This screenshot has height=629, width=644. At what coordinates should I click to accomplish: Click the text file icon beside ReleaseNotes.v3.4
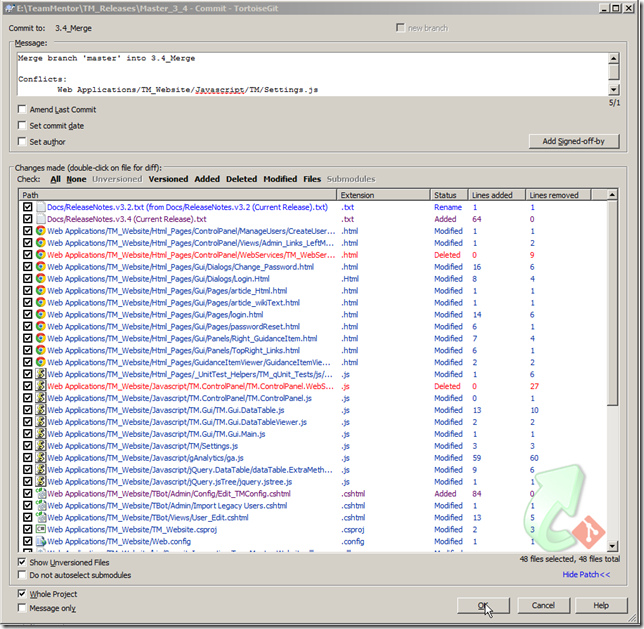pos(40,219)
